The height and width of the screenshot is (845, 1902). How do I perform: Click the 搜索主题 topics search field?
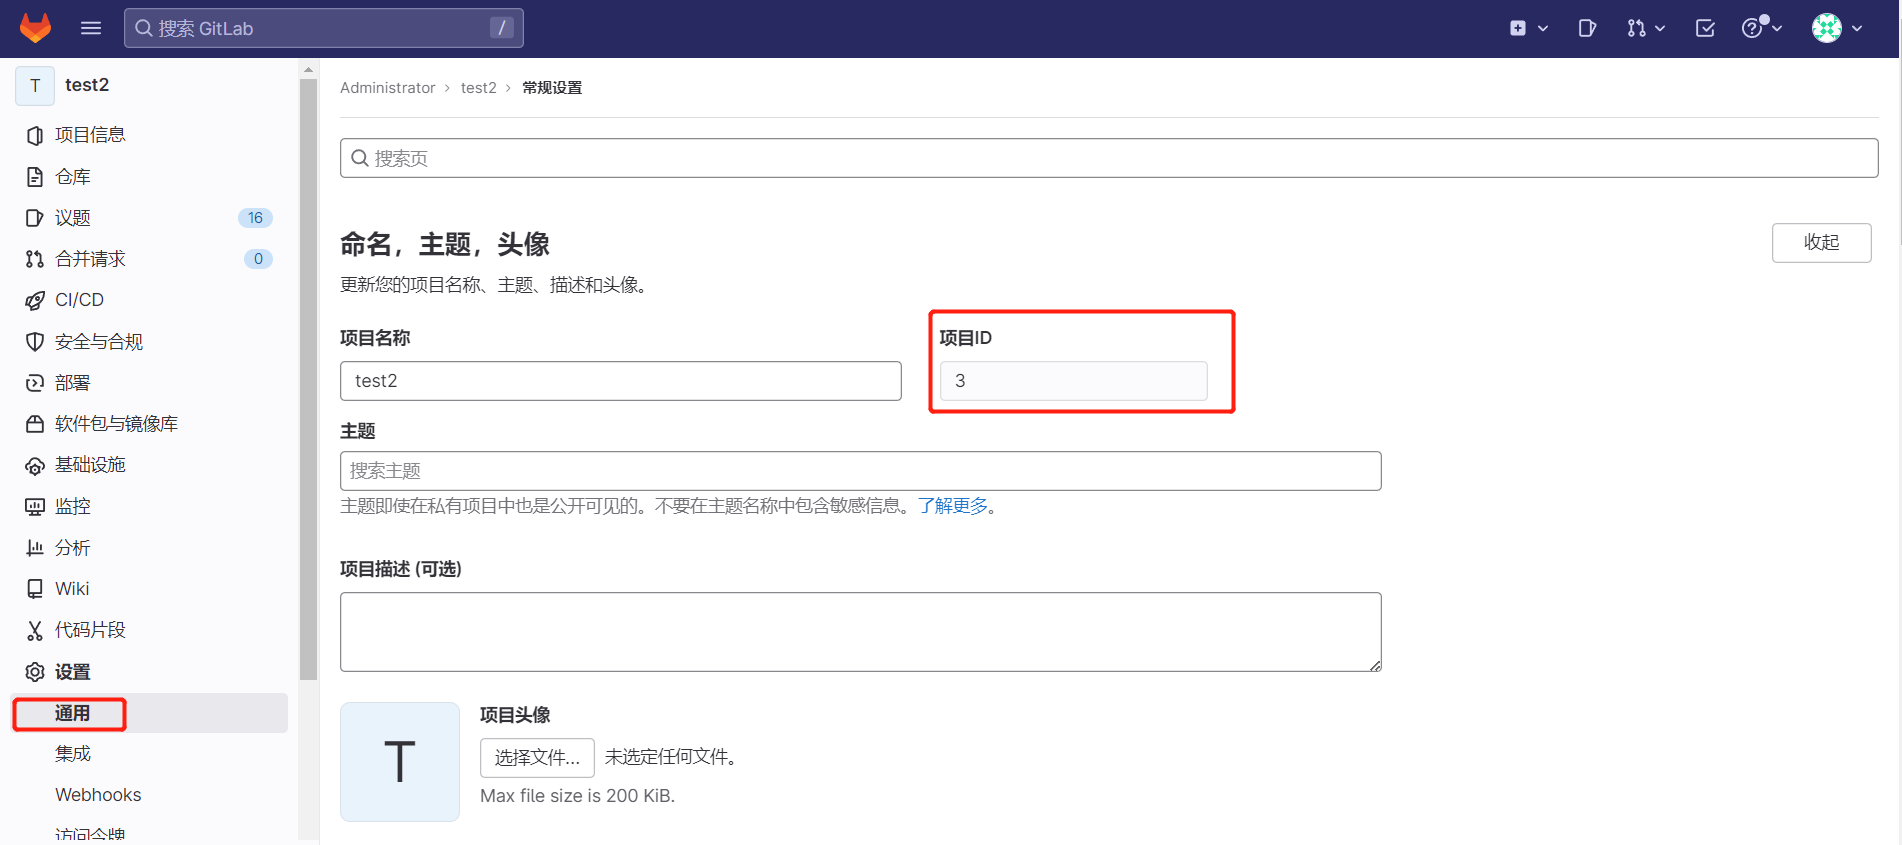point(860,471)
